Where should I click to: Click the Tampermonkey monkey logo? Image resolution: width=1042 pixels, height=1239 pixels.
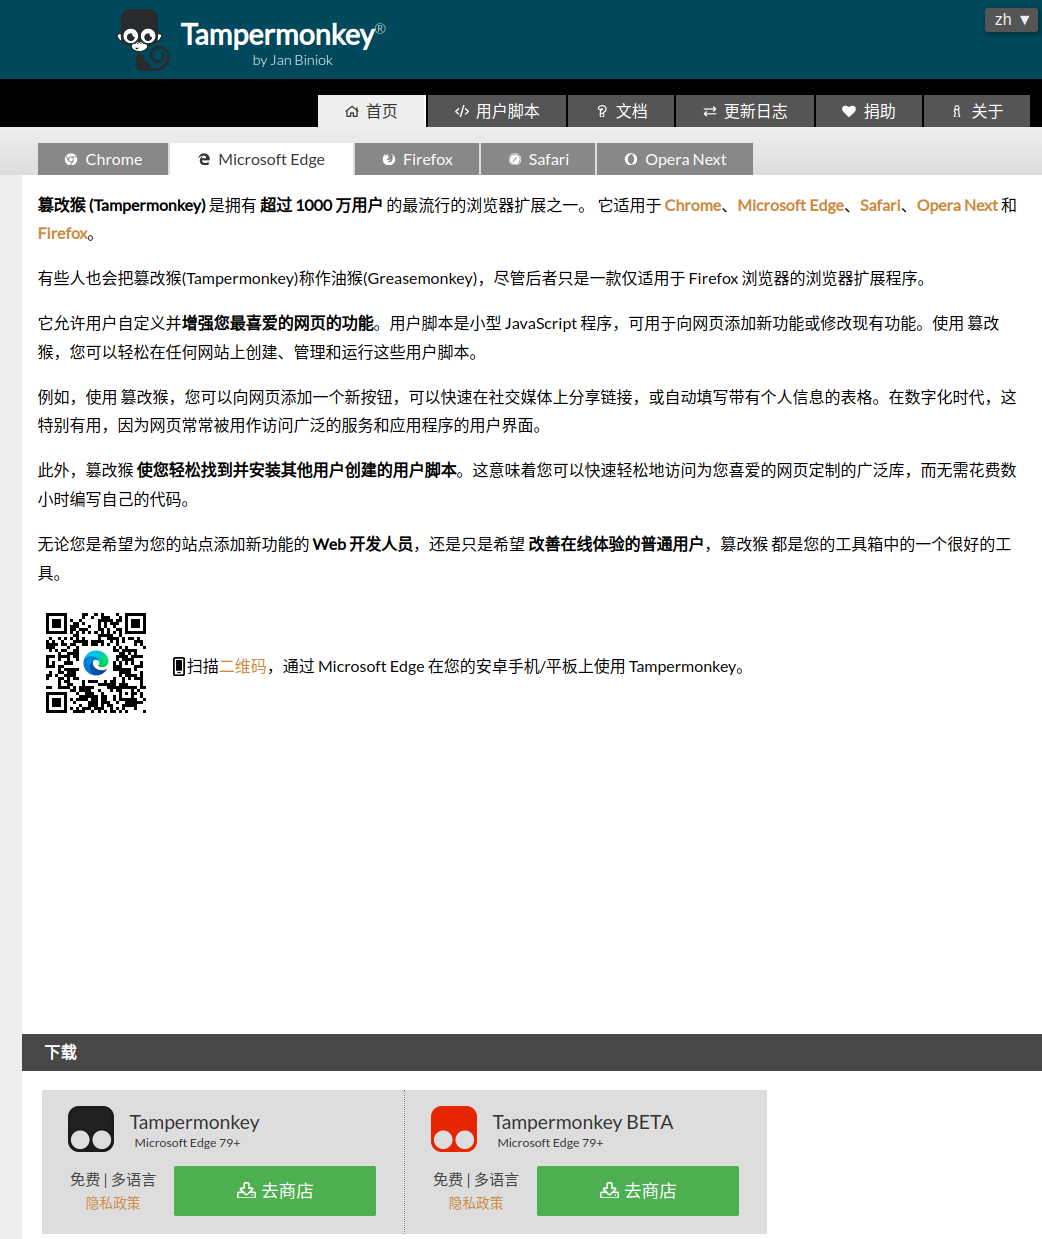tap(143, 40)
